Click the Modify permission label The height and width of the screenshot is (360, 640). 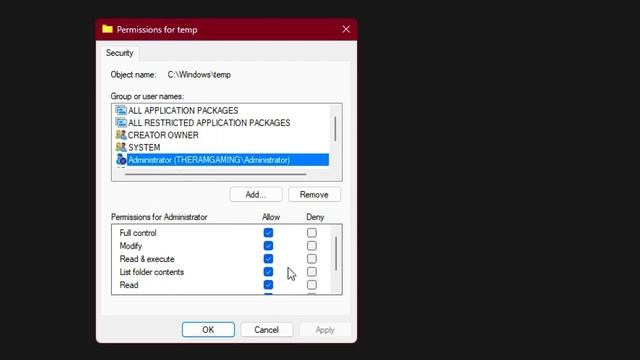click(x=131, y=246)
